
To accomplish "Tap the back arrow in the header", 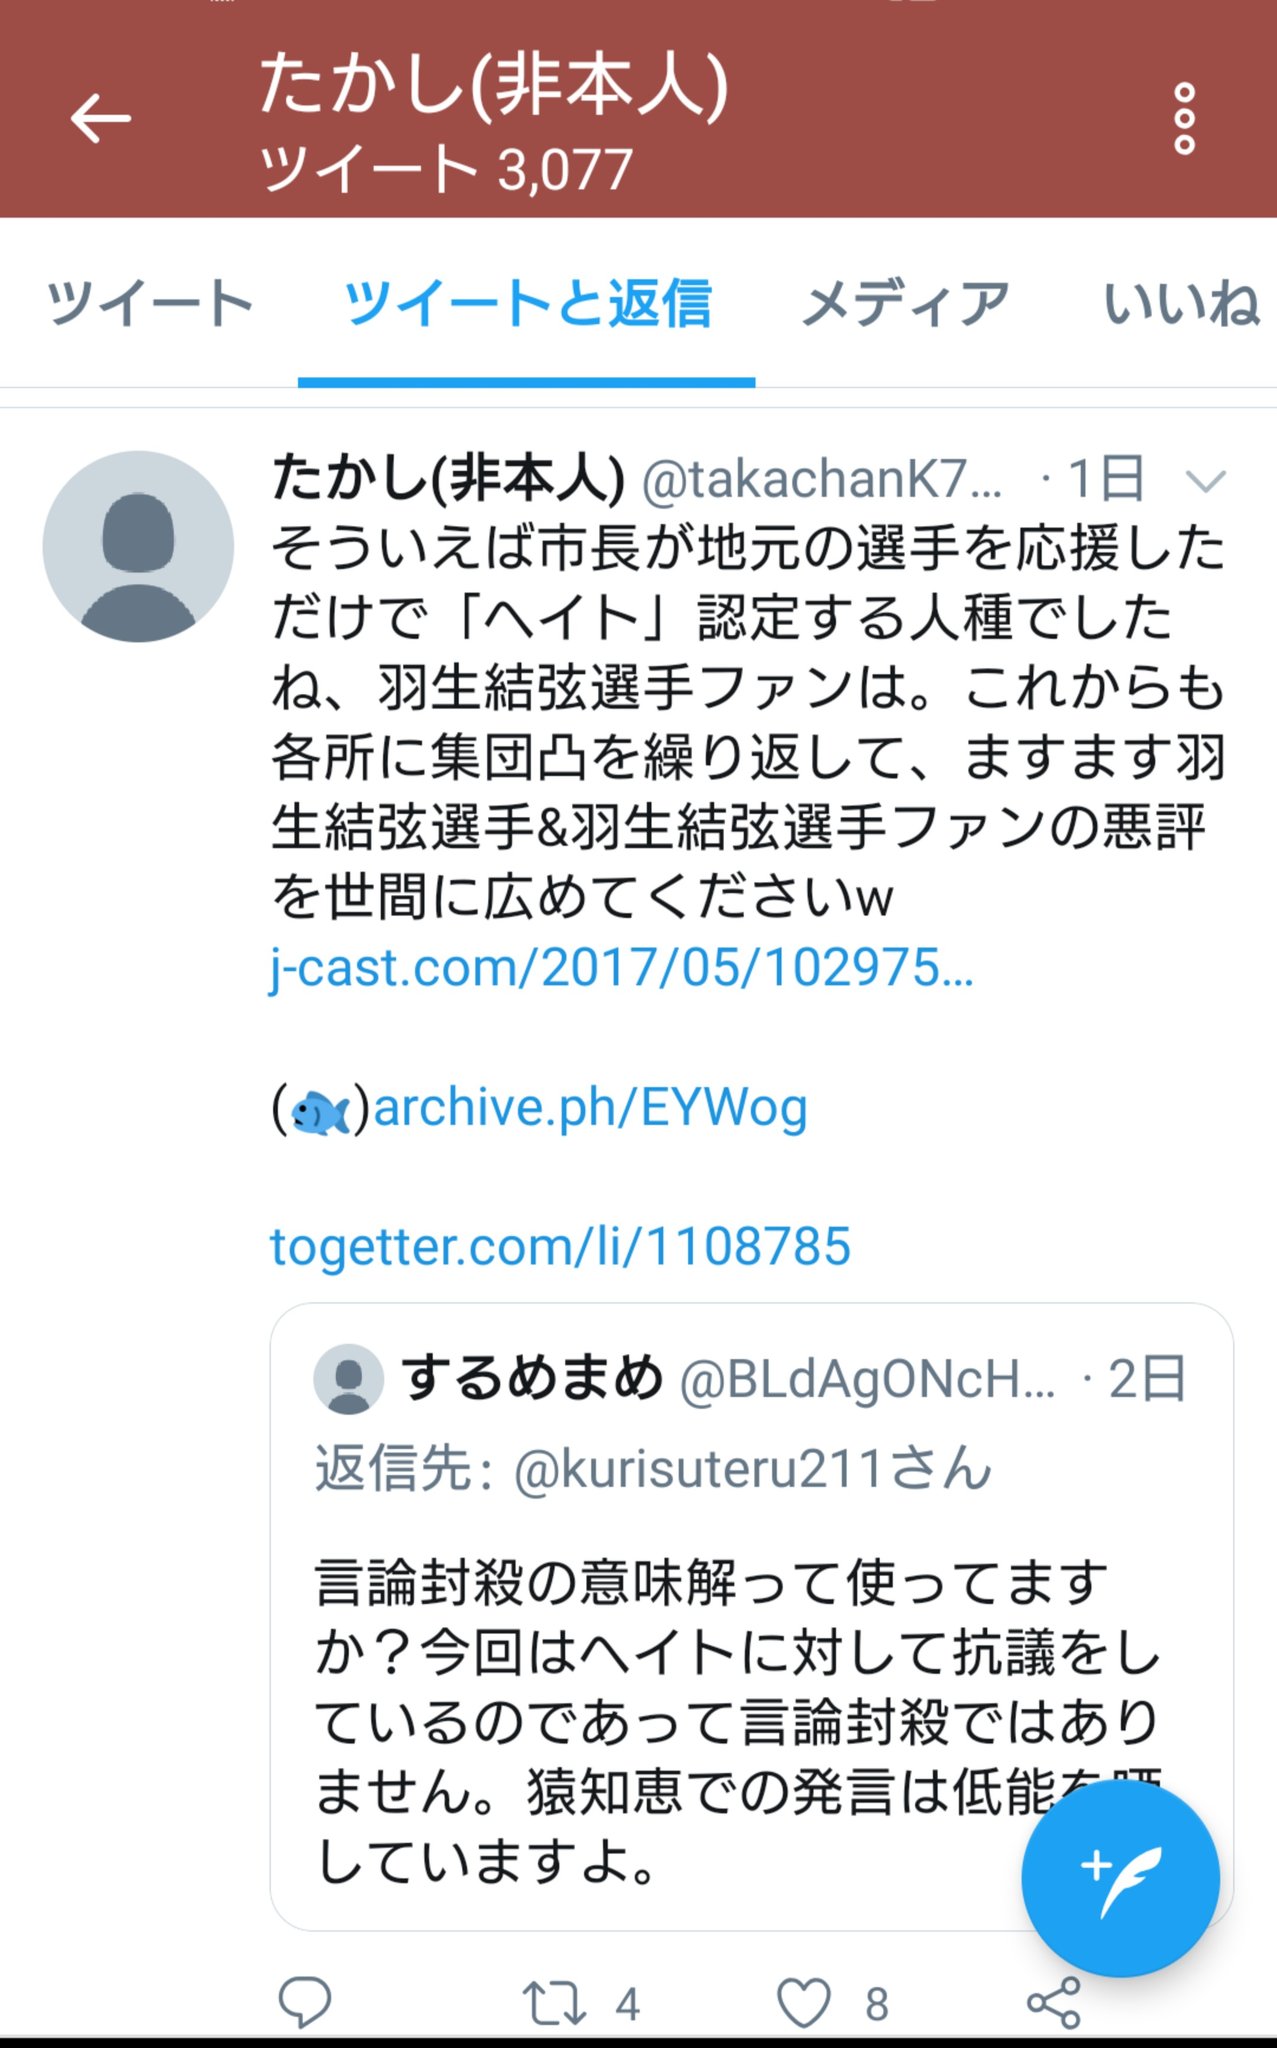I will tap(101, 118).
